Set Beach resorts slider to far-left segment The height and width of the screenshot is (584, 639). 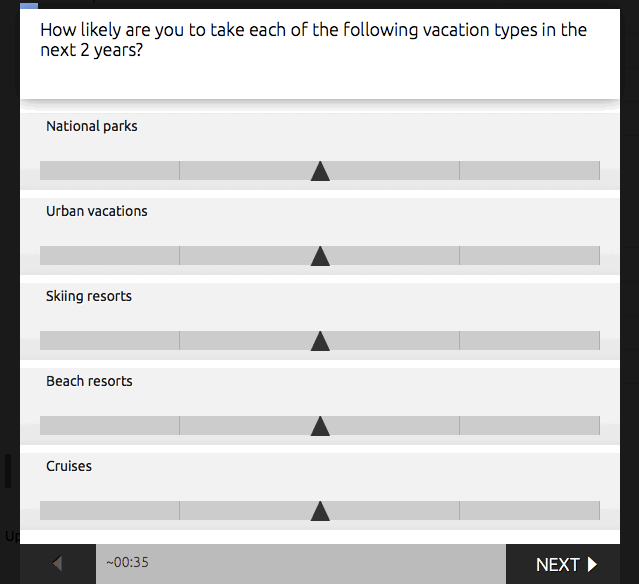pyautogui.click(x=110, y=425)
